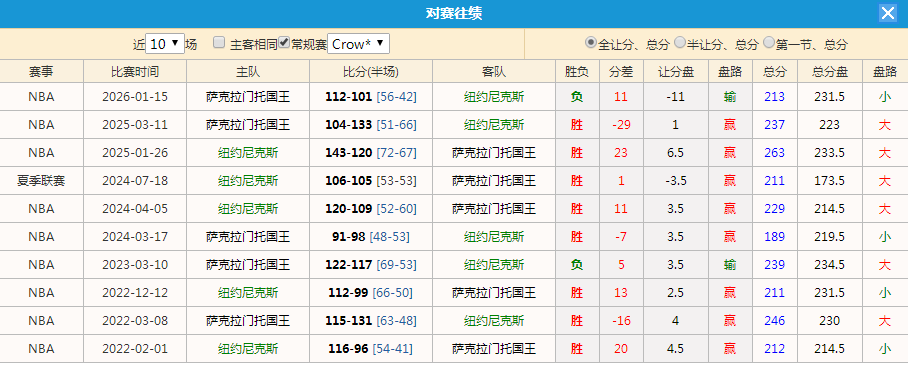Tick the 主客相同 checkbox

point(219,42)
